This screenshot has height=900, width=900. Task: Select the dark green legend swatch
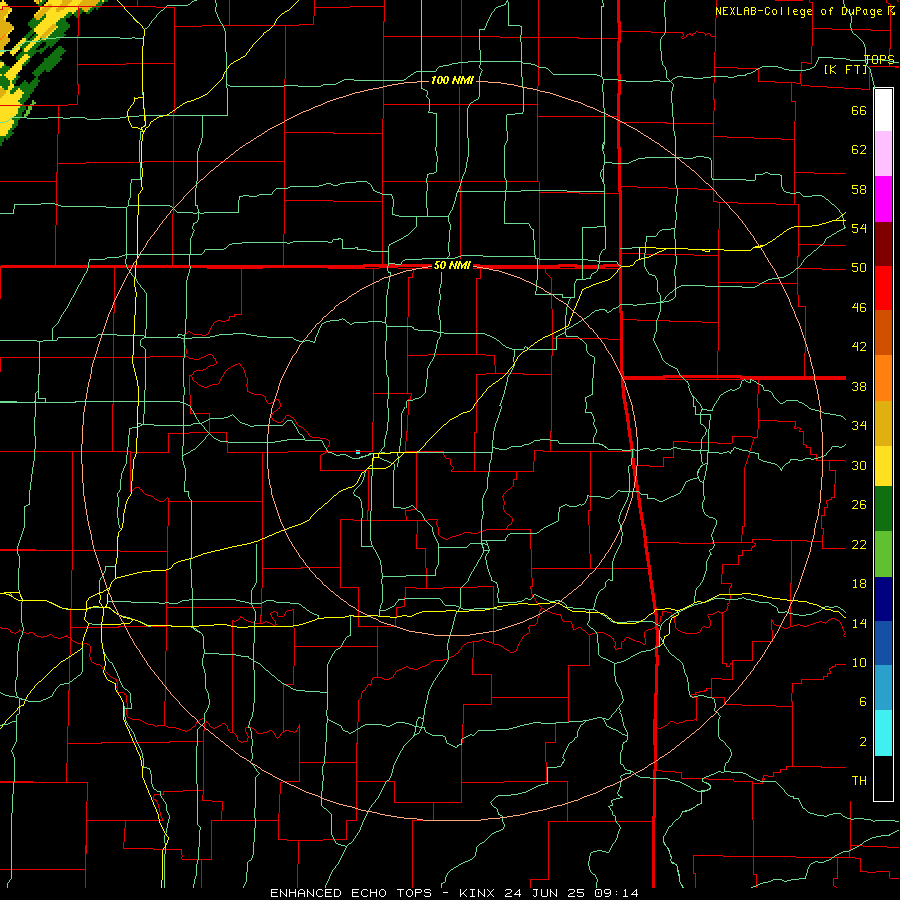point(883,509)
